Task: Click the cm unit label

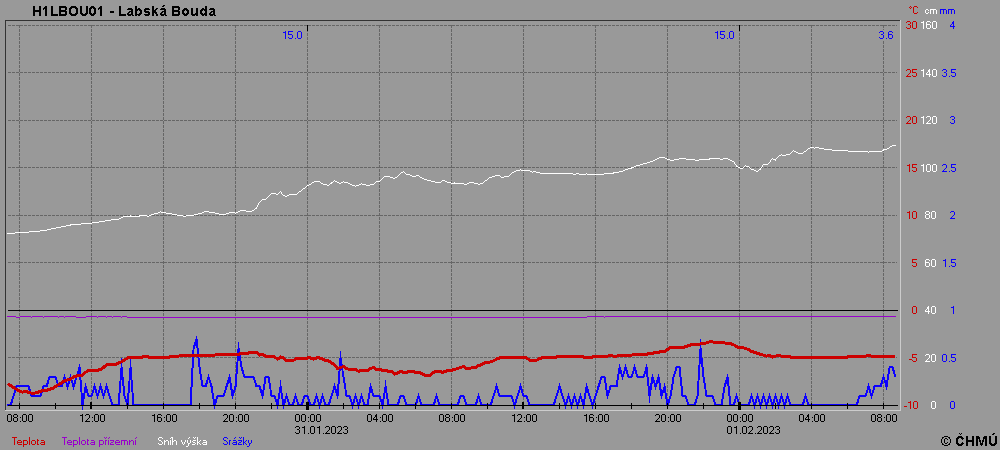Action: (930, 10)
